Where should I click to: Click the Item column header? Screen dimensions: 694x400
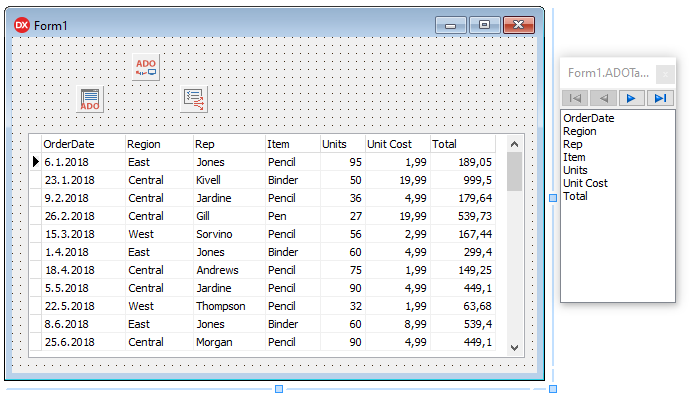[x=293, y=144]
